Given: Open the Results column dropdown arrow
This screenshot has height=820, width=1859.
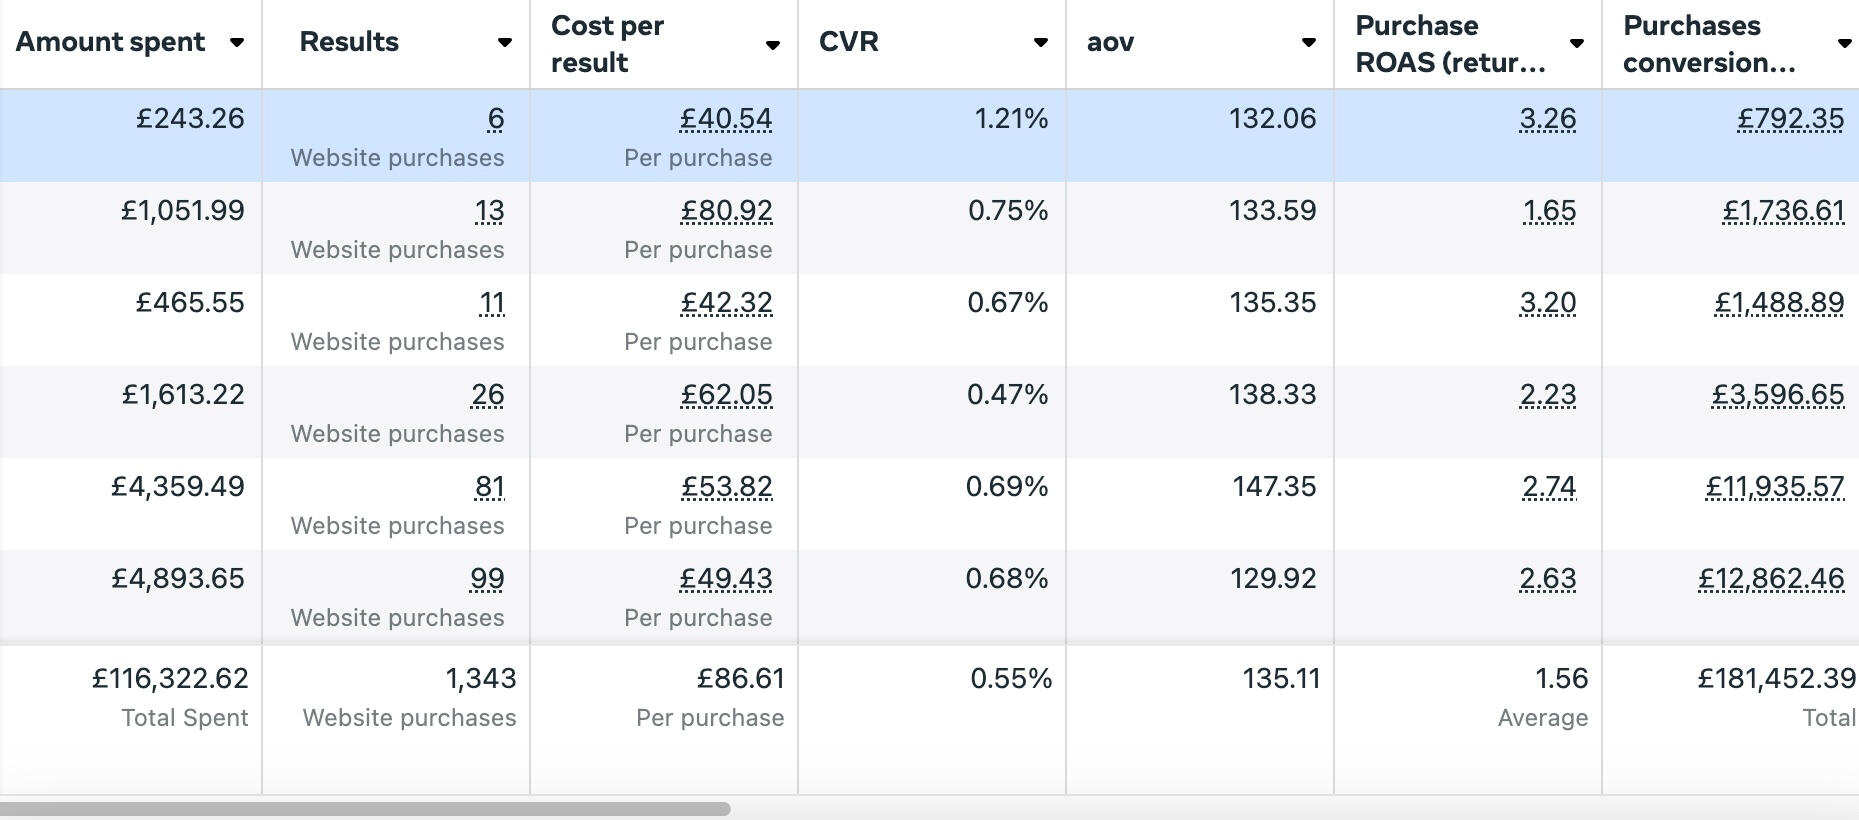Looking at the screenshot, I should pos(505,43).
